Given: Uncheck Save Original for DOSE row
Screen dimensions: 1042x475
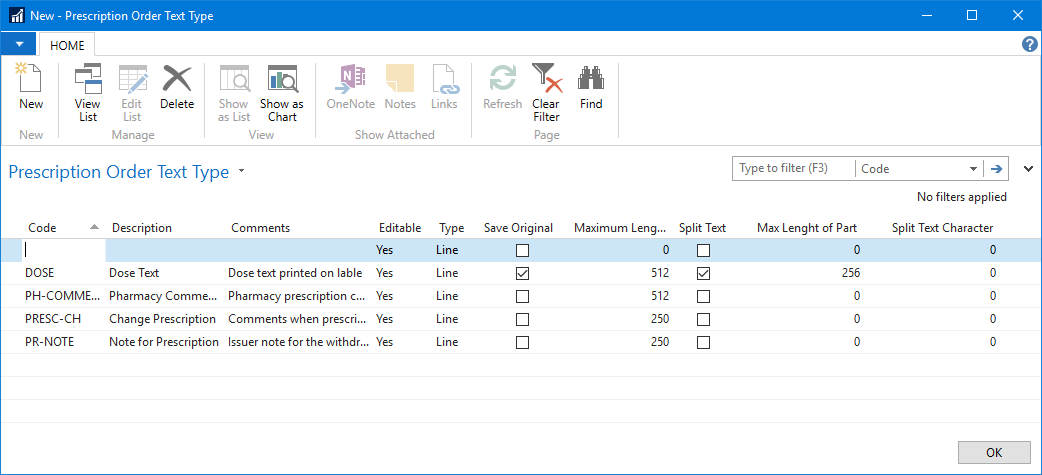Looking at the screenshot, I should tap(522, 273).
